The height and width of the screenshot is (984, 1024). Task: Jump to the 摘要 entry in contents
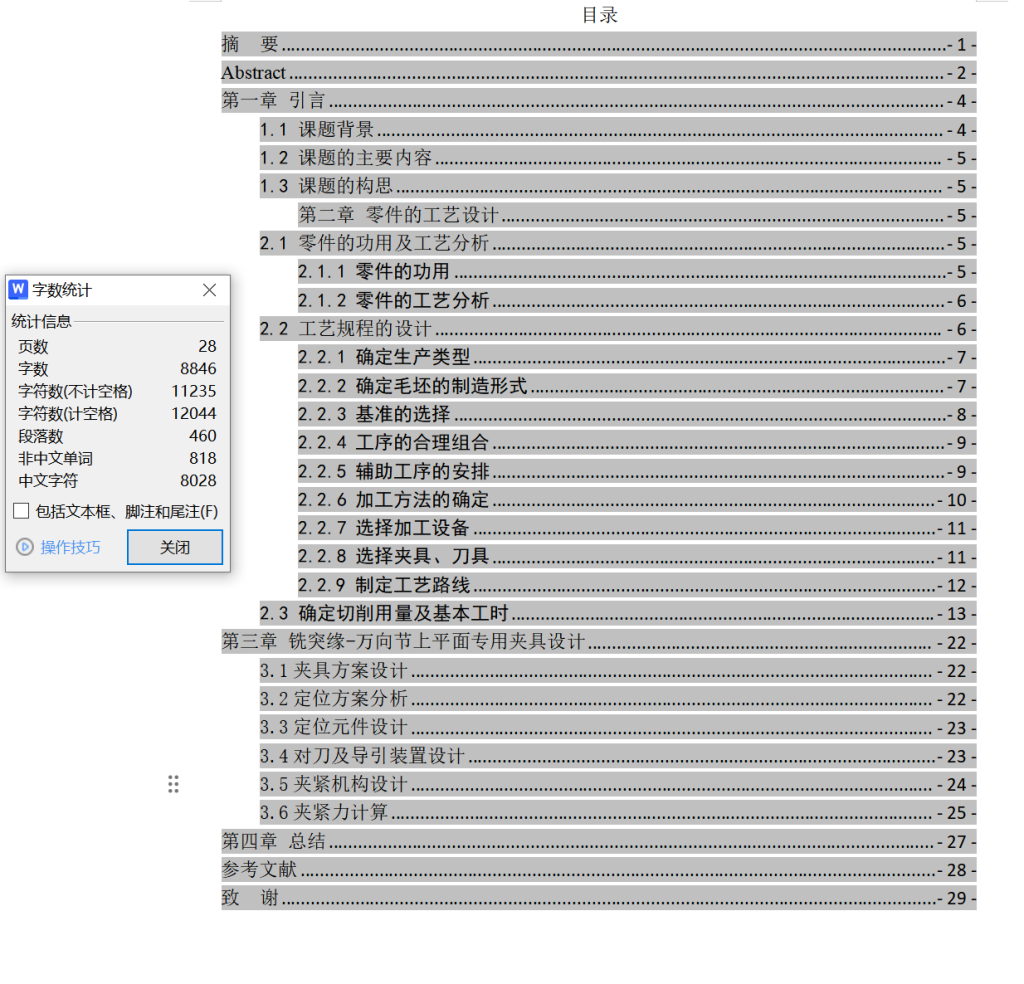[250, 44]
